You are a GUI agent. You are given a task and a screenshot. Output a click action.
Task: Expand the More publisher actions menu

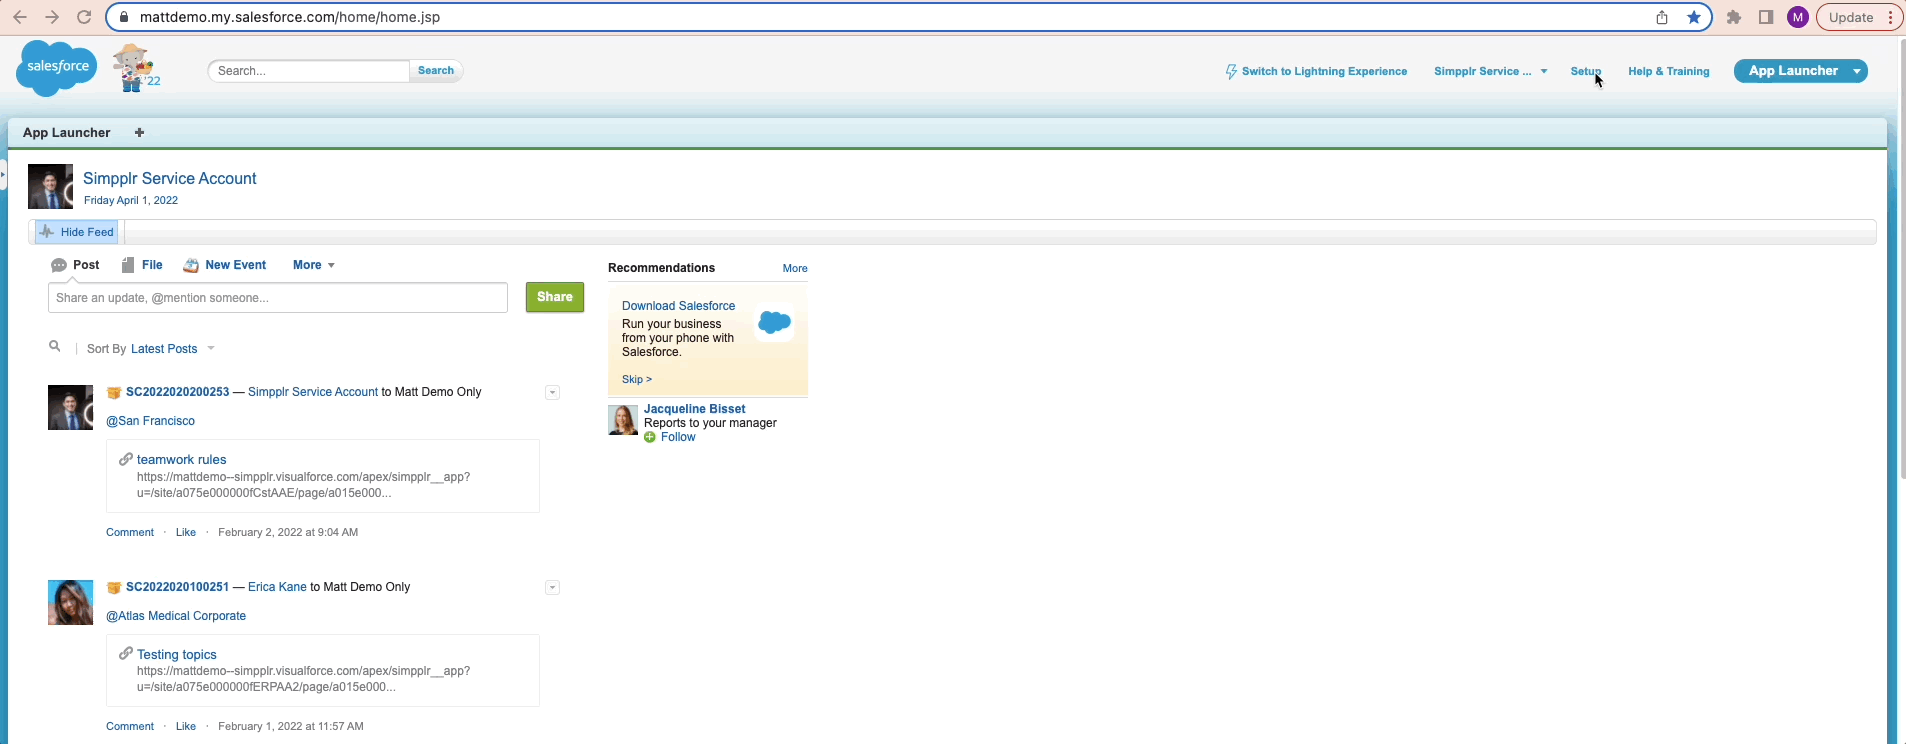click(x=313, y=265)
